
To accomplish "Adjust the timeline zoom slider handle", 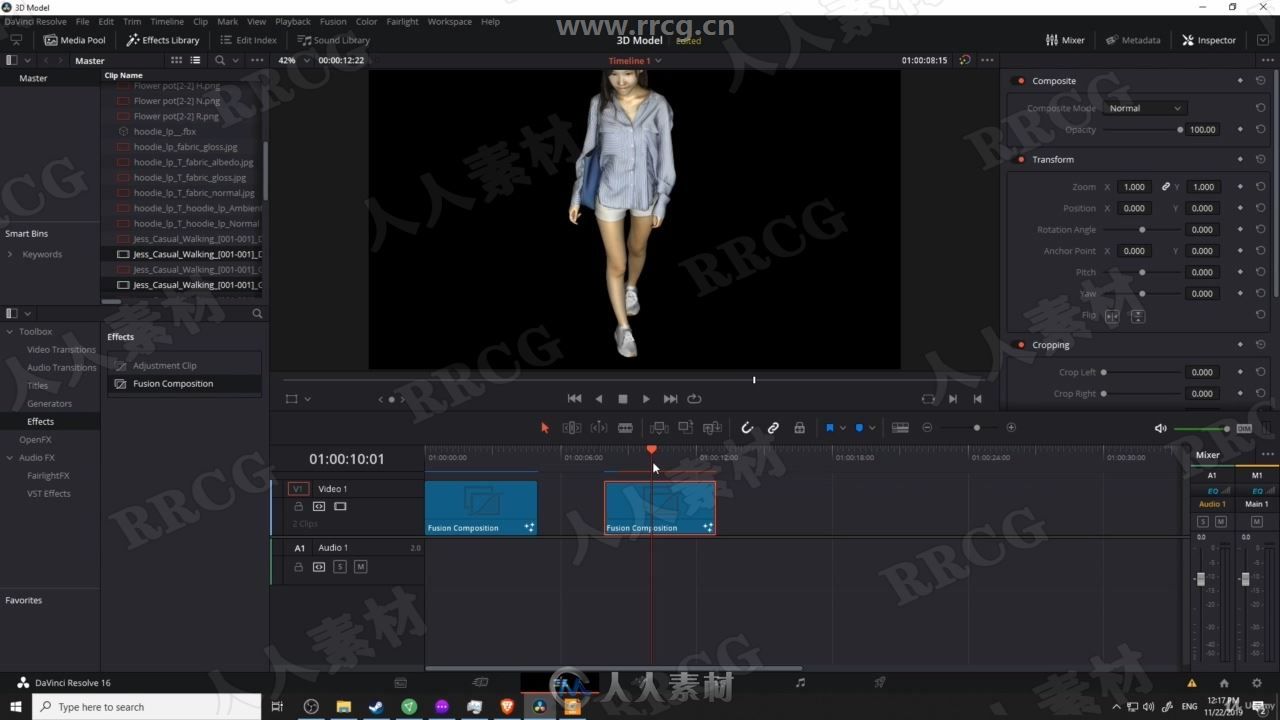I will tap(977, 428).
